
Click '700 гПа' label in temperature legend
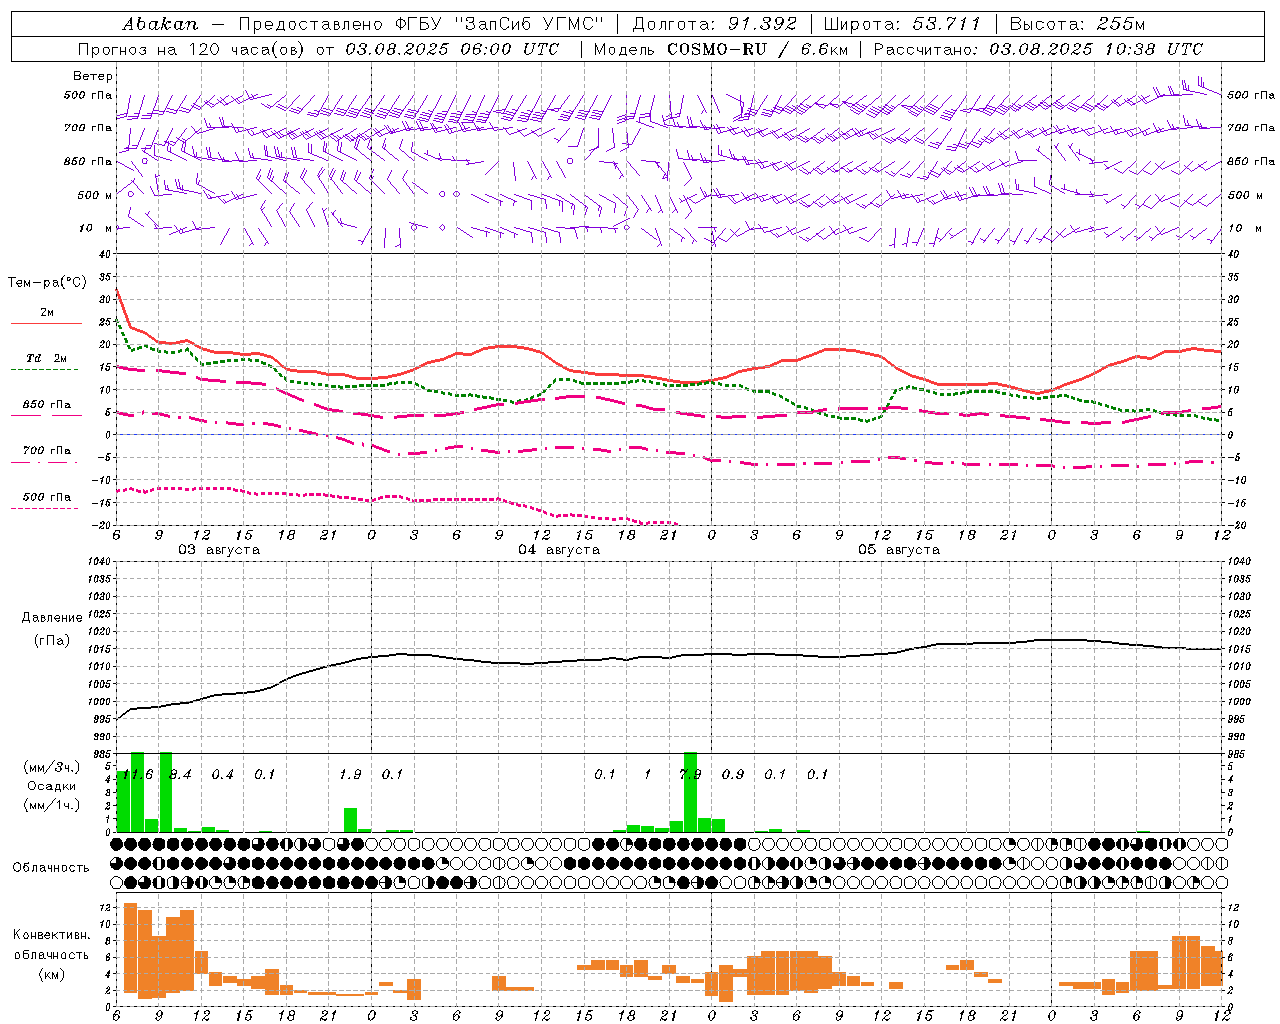tap(47, 450)
